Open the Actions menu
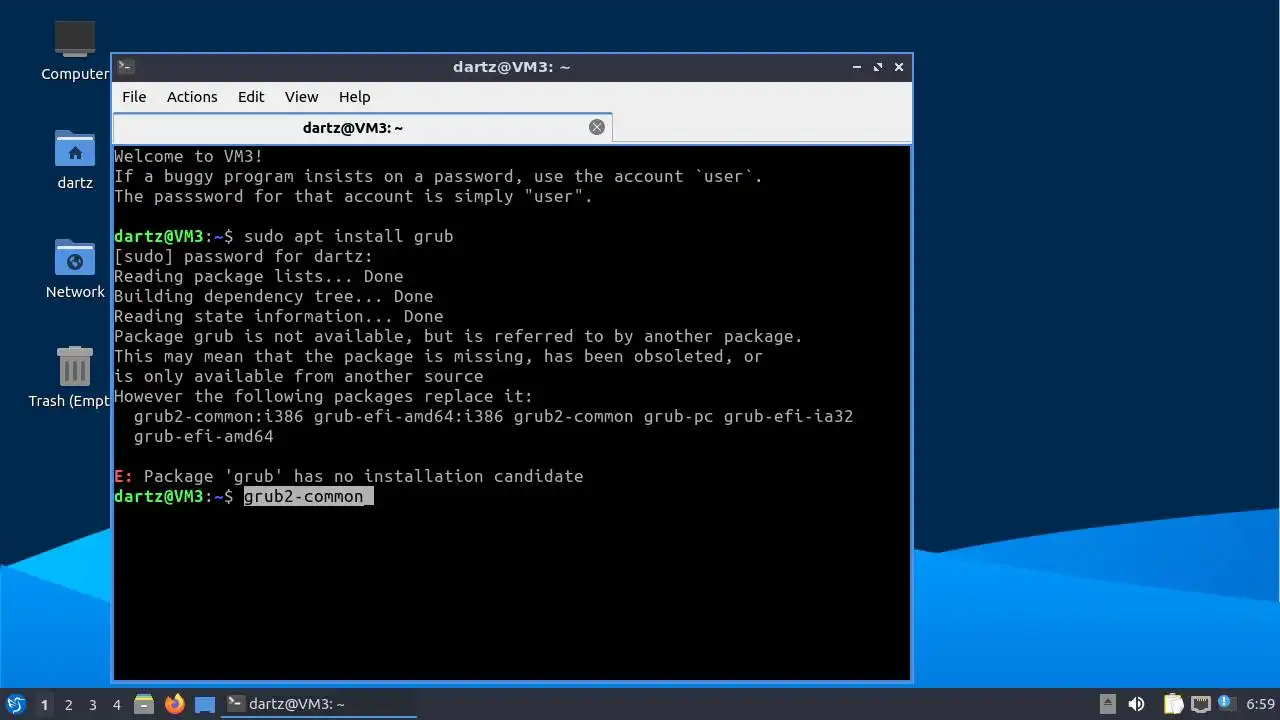The width and height of the screenshot is (1280, 720). click(x=192, y=97)
